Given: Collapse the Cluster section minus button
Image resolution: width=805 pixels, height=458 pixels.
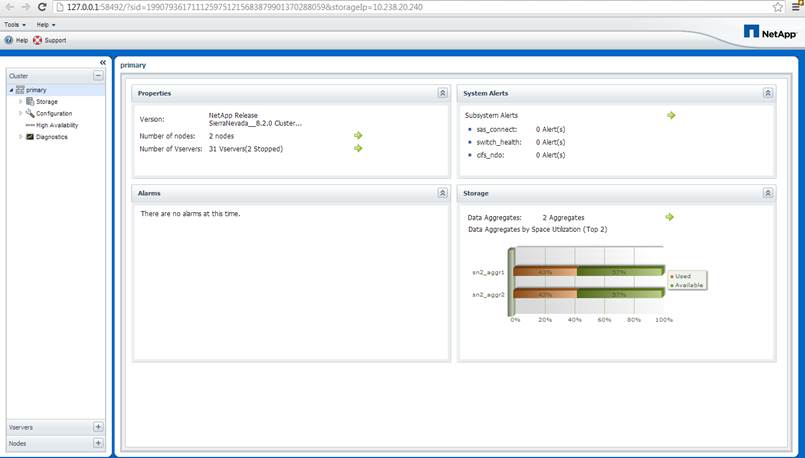Looking at the screenshot, I should [x=98, y=75].
